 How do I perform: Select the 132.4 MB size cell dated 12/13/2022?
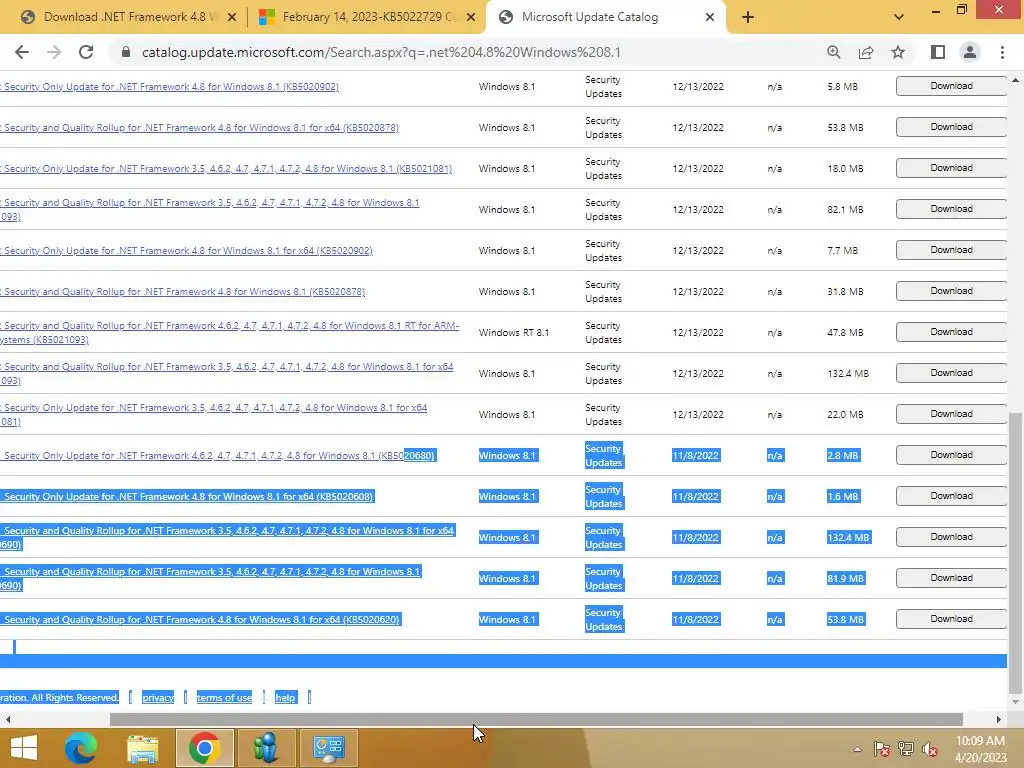848,374
